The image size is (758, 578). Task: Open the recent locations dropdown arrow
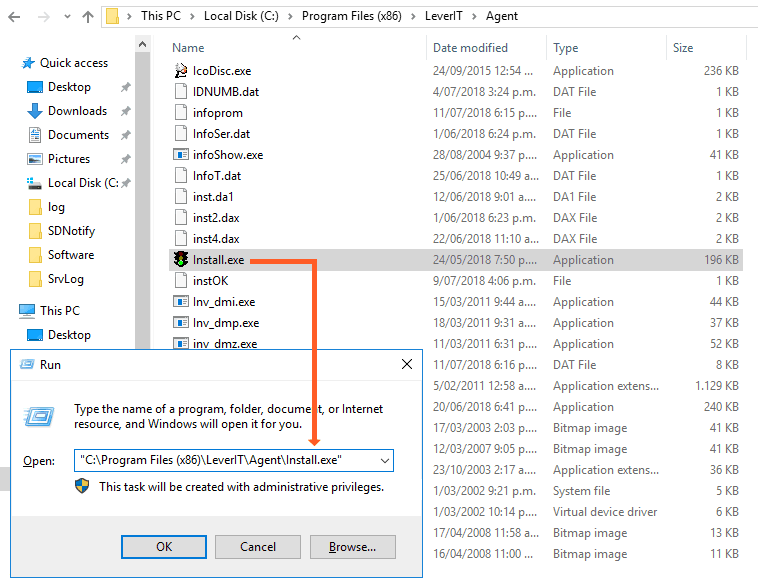point(67,17)
